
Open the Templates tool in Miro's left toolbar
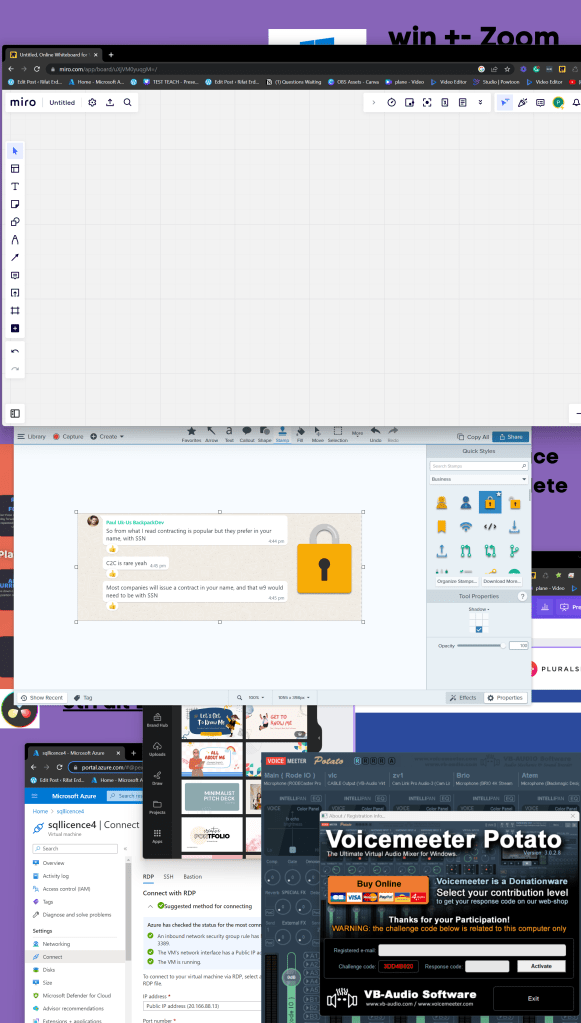pos(15,168)
